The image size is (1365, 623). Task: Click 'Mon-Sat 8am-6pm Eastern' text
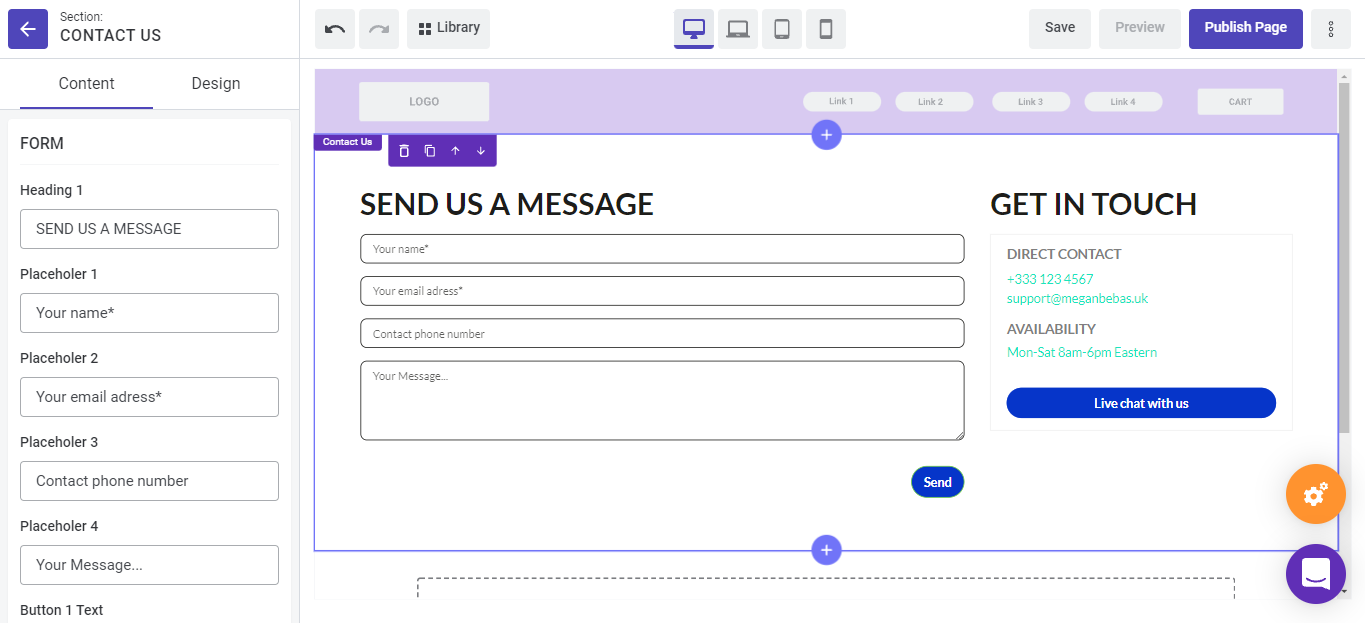coord(1082,352)
